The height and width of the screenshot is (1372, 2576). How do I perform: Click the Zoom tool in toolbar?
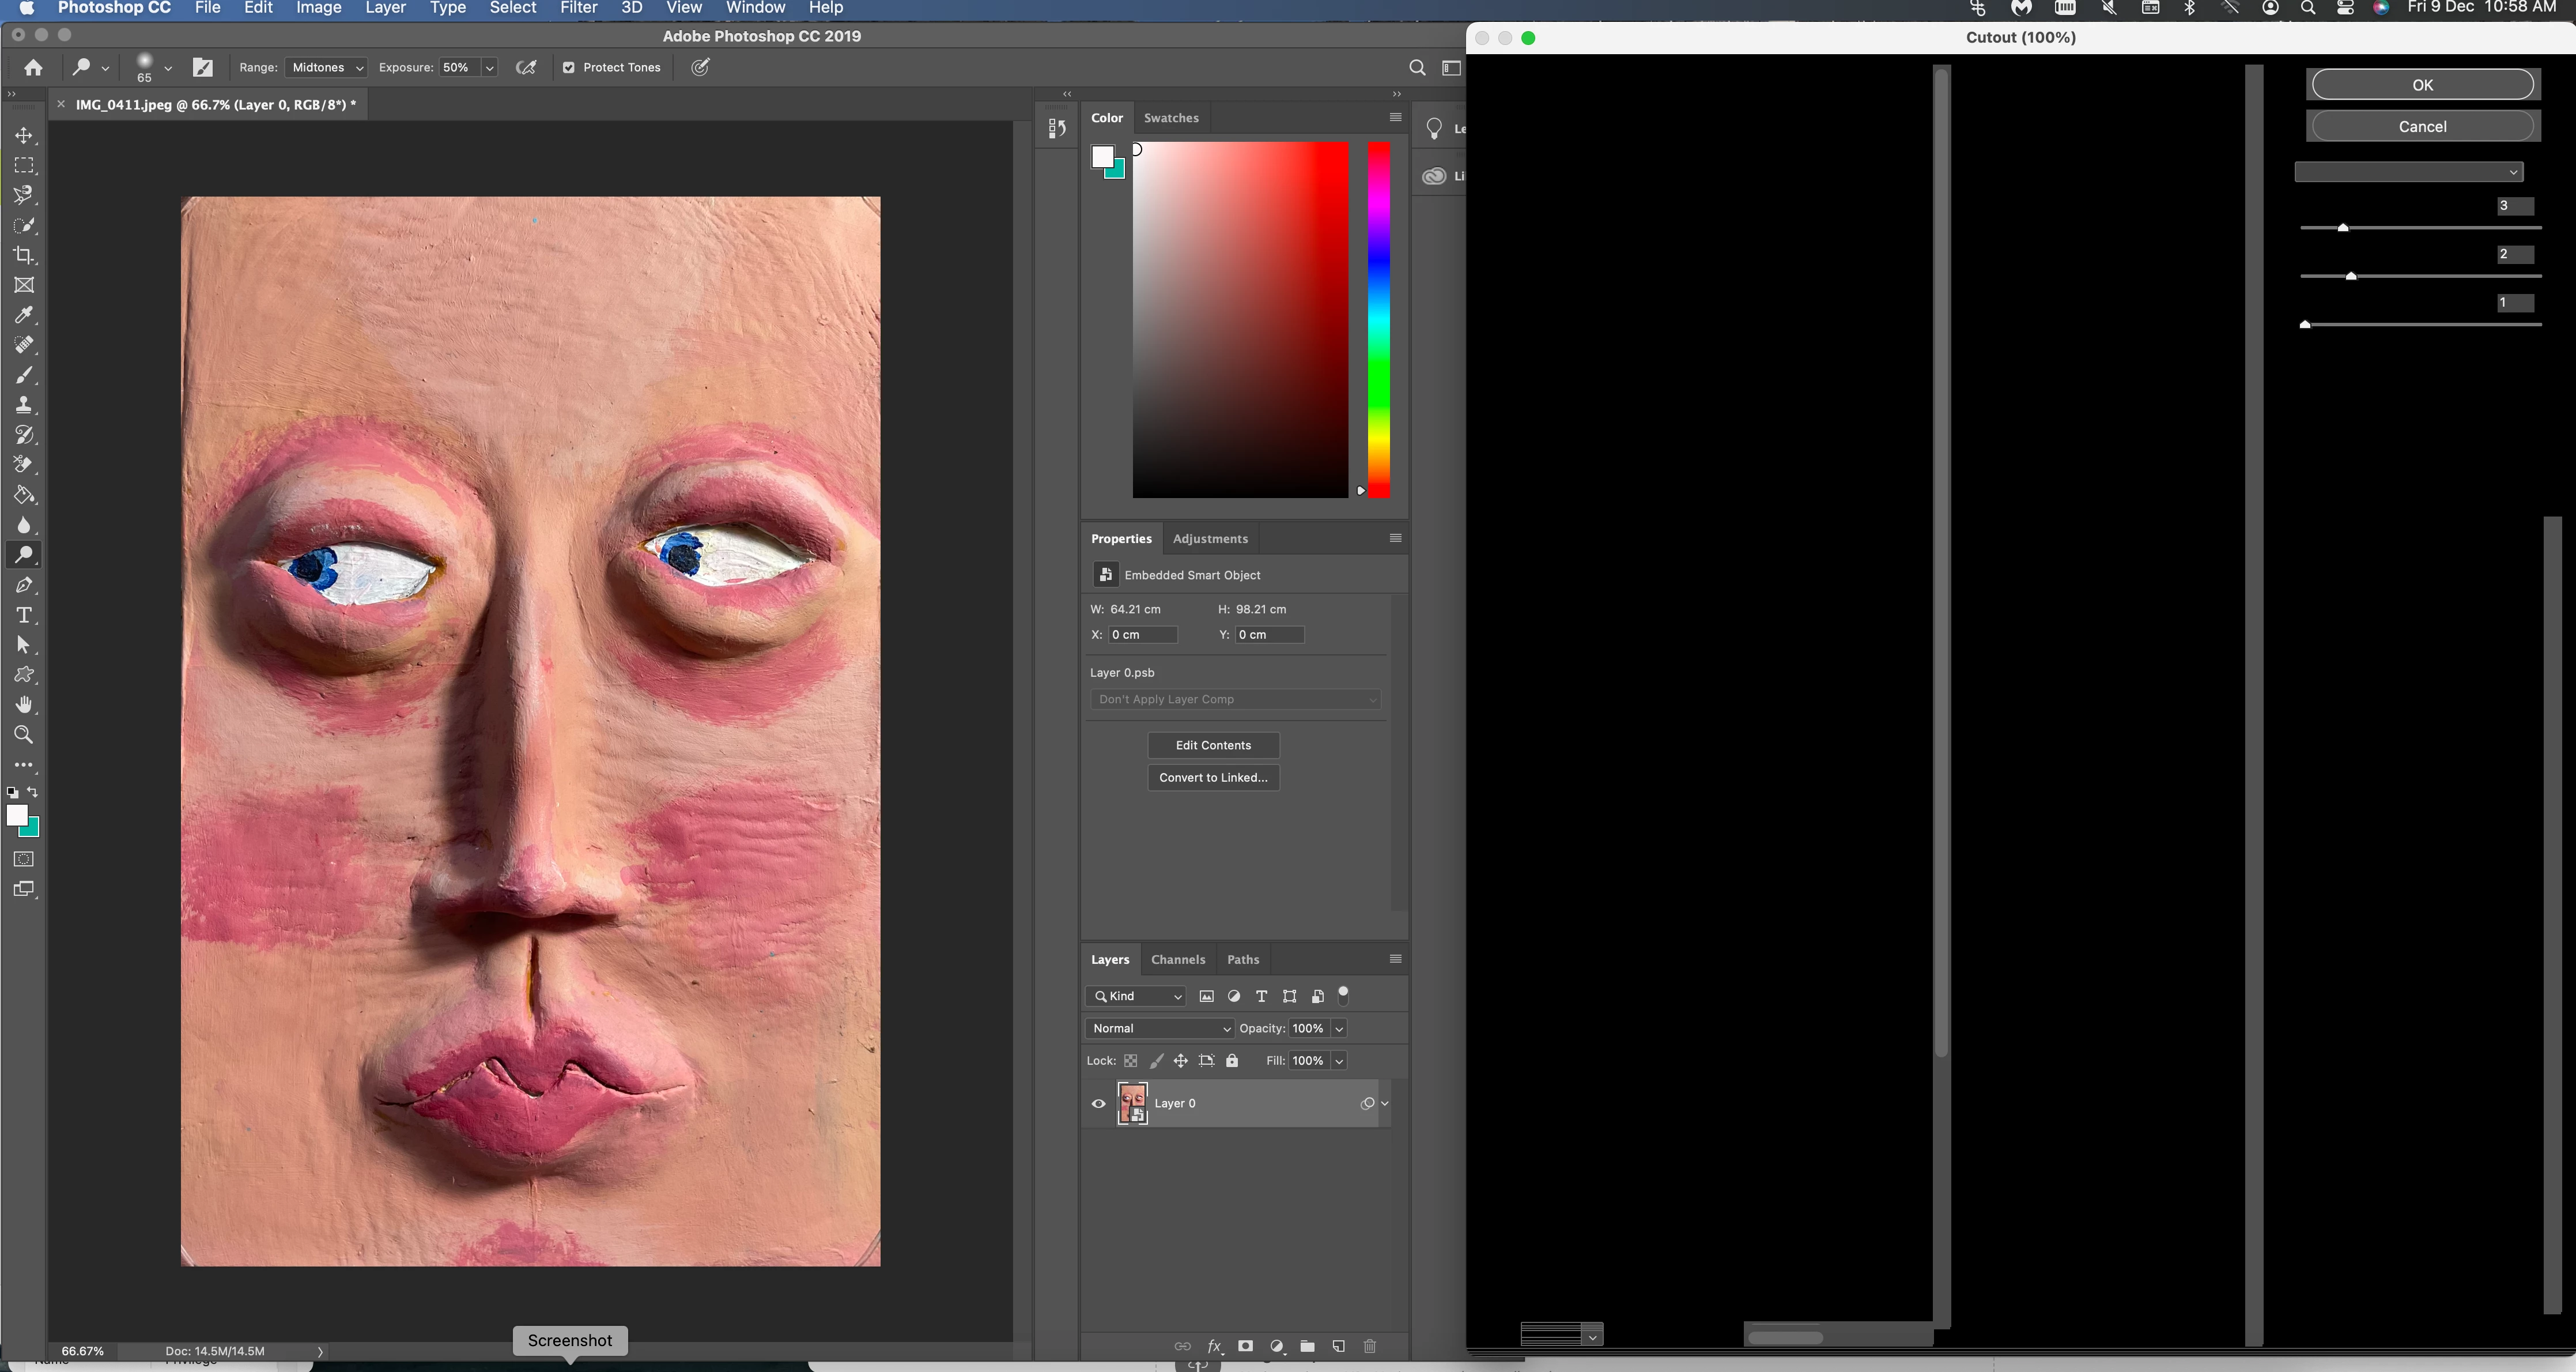[24, 735]
